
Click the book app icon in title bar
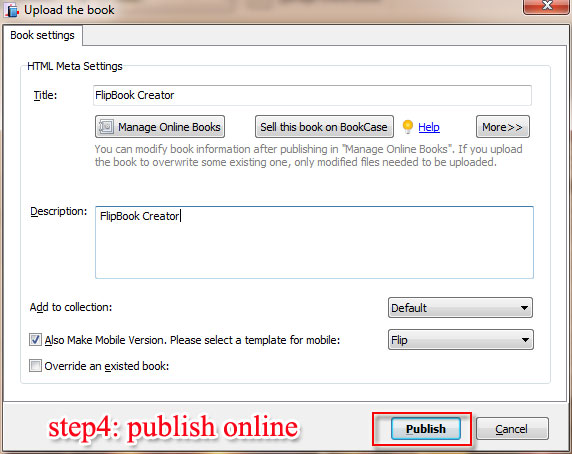(12, 10)
